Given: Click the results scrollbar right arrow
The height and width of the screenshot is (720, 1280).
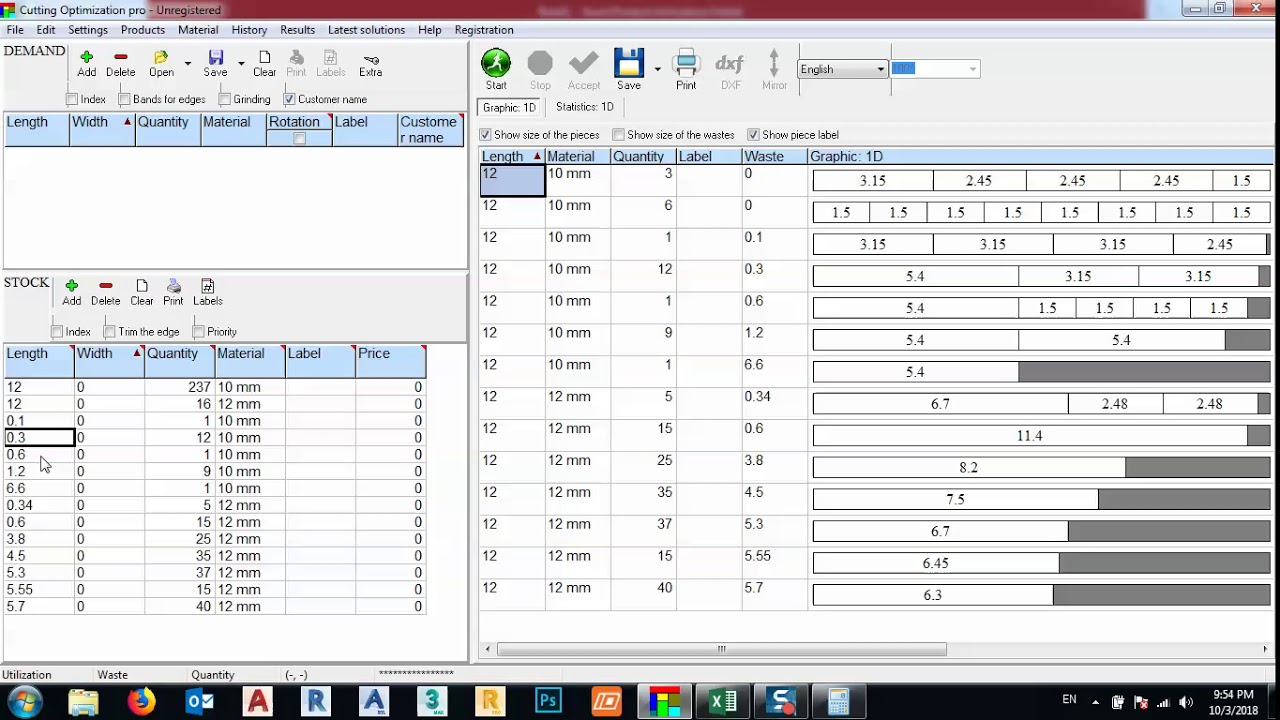Looking at the screenshot, I should pyautogui.click(x=1265, y=649).
